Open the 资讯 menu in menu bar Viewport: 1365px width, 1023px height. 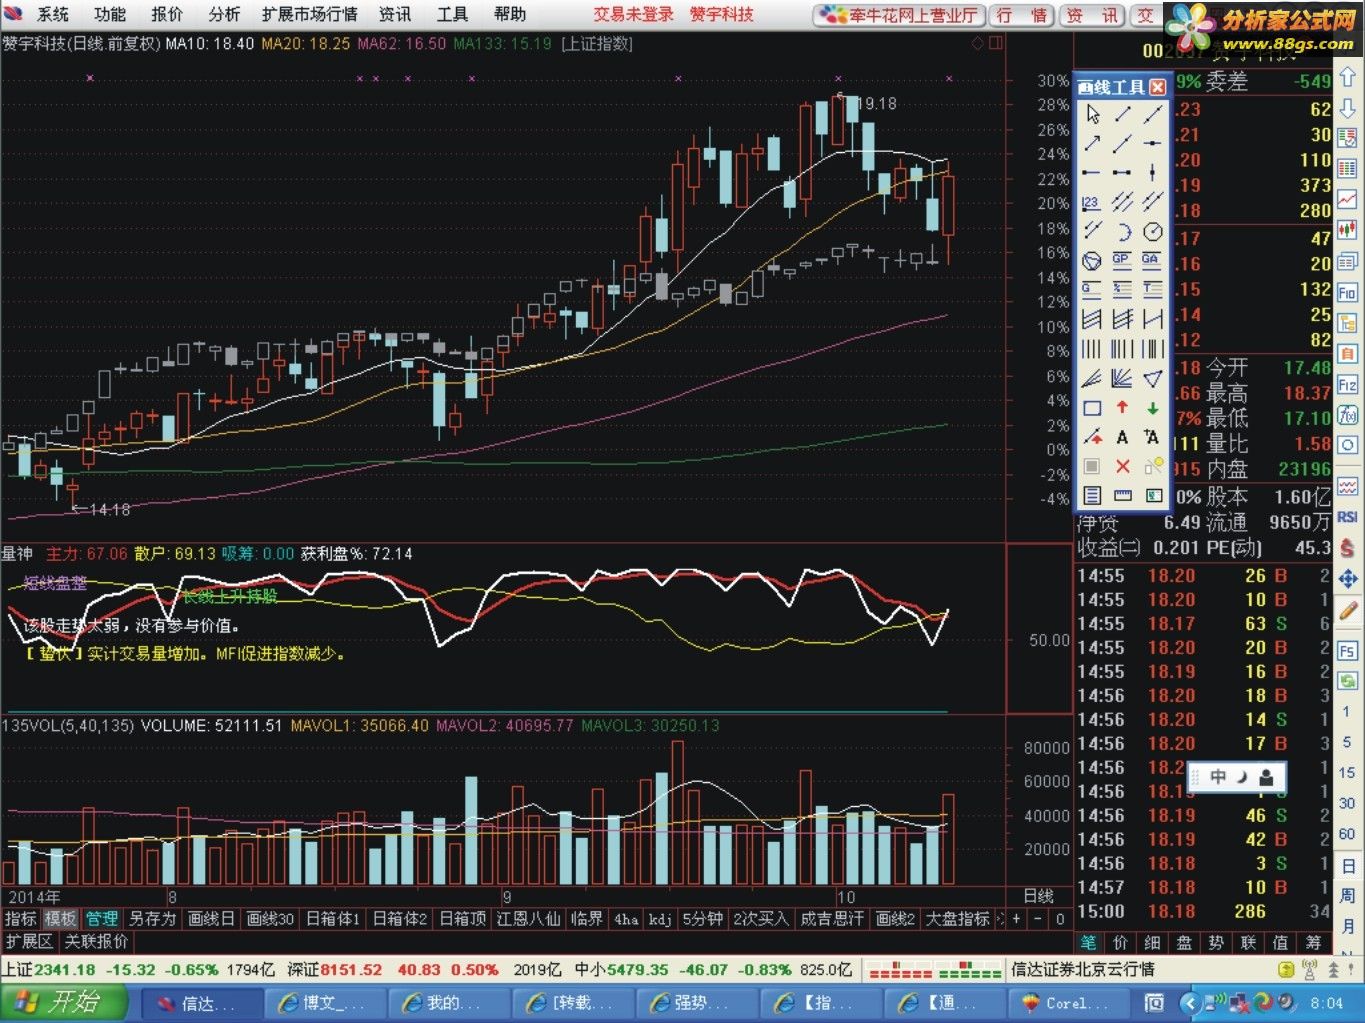(x=395, y=14)
